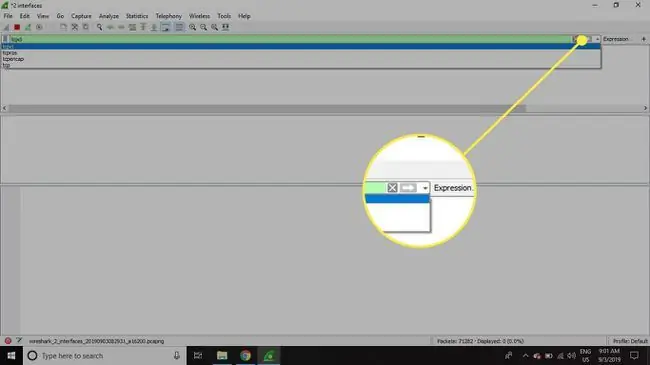Expand the display filter history dropdown arrow
This screenshot has width=650, height=365.
point(597,39)
